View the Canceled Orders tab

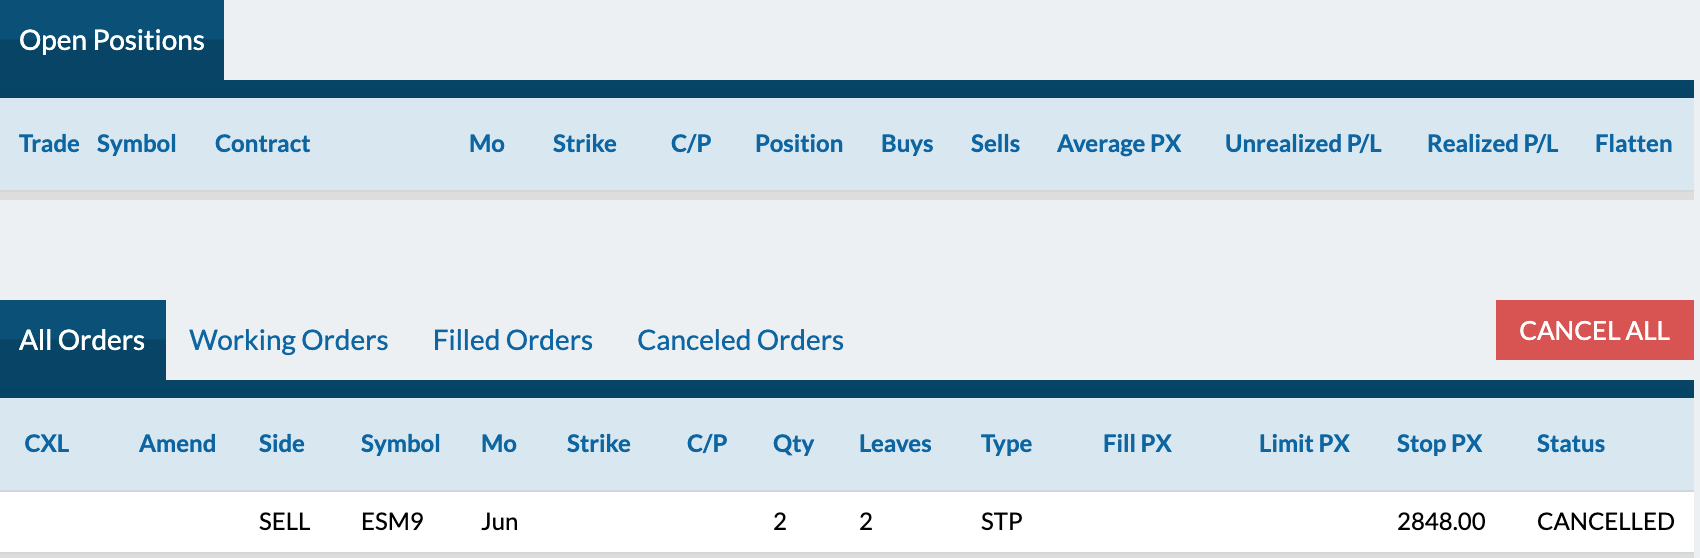click(x=741, y=340)
